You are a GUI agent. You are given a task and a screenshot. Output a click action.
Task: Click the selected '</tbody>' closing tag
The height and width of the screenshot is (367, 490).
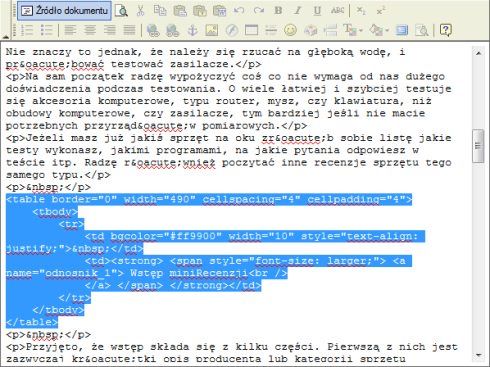click(x=58, y=310)
